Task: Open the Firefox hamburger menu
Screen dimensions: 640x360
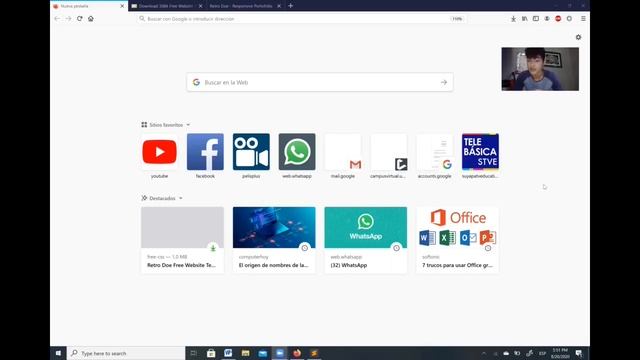Action: pos(583,19)
